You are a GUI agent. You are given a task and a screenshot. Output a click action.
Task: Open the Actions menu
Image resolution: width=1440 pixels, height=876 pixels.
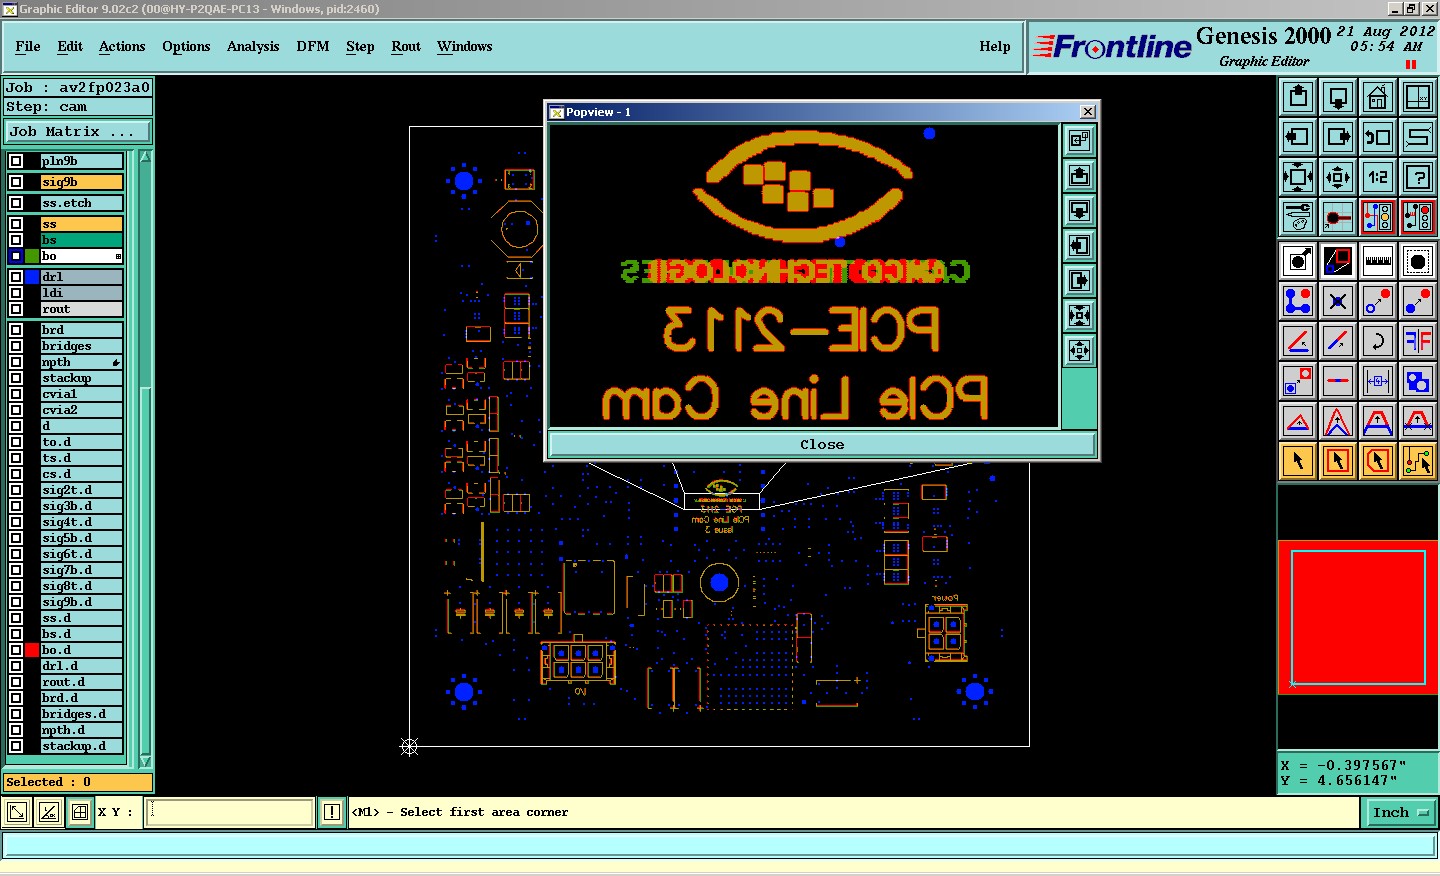point(122,46)
